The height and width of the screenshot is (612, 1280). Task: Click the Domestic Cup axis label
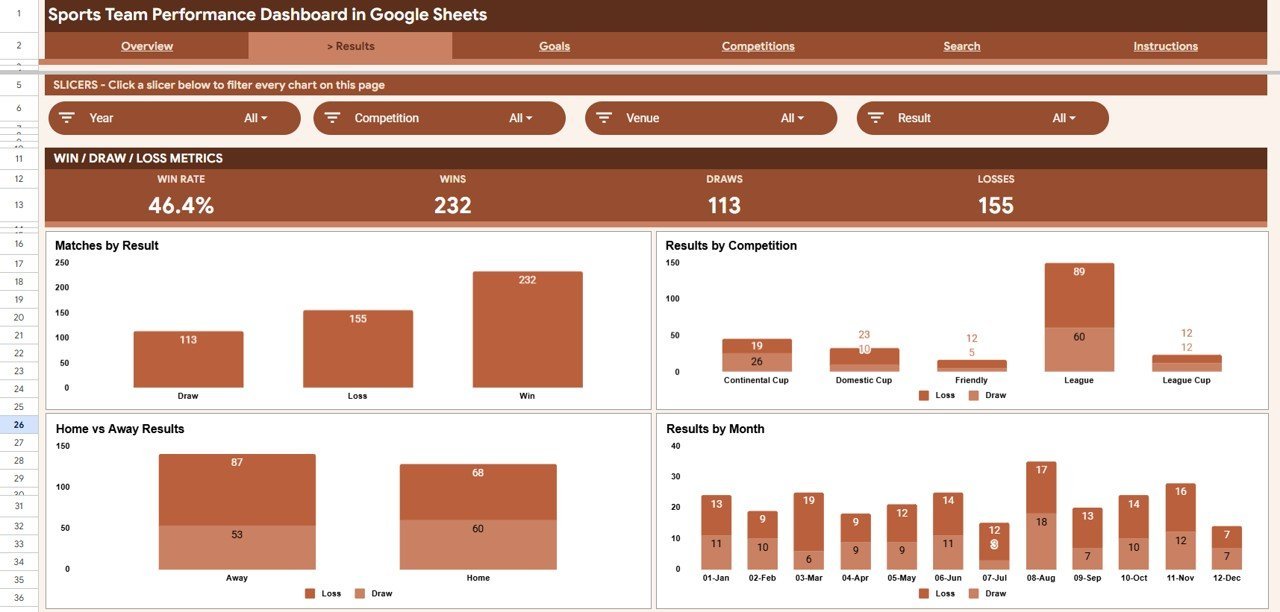pos(864,380)
